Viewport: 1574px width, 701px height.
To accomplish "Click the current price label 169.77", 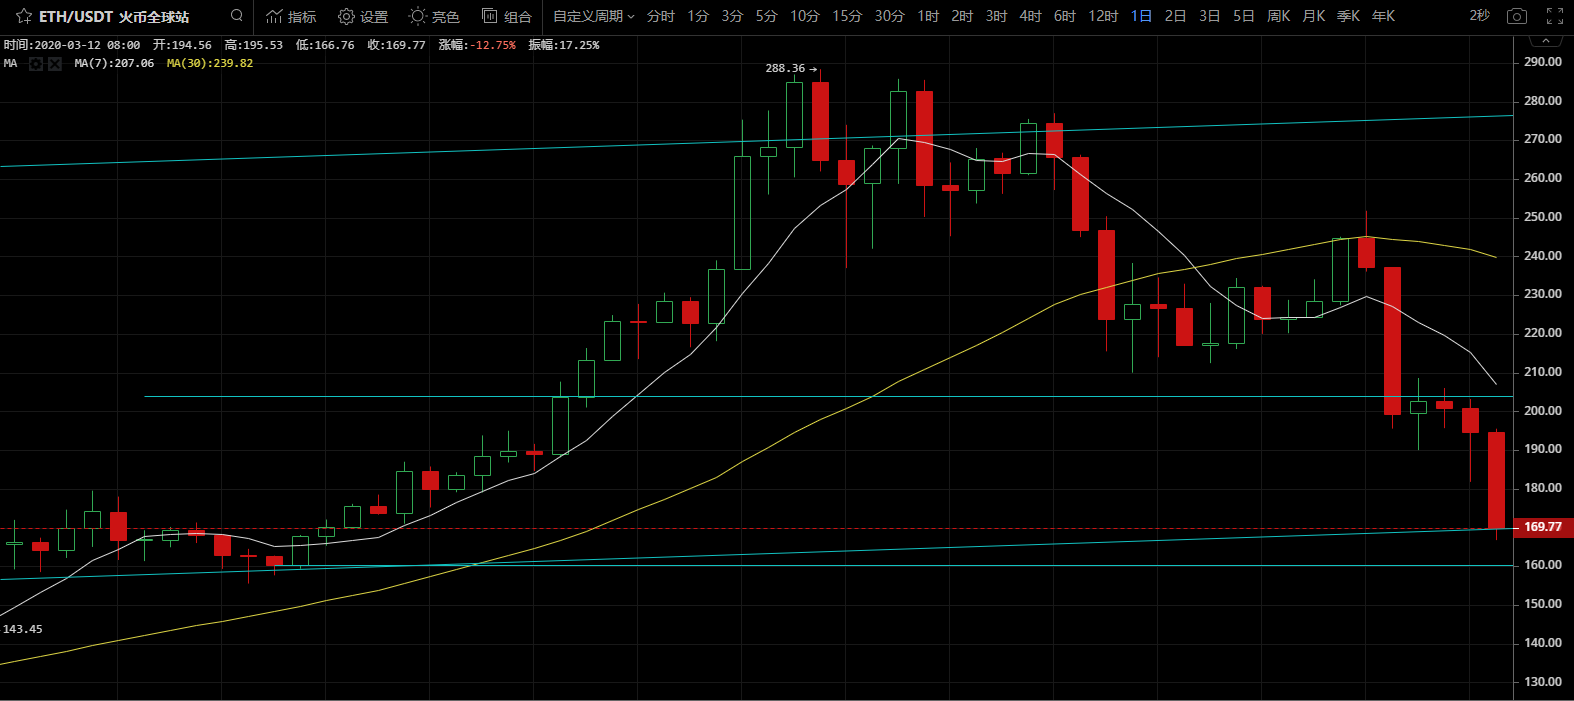I will (1543, 527).
